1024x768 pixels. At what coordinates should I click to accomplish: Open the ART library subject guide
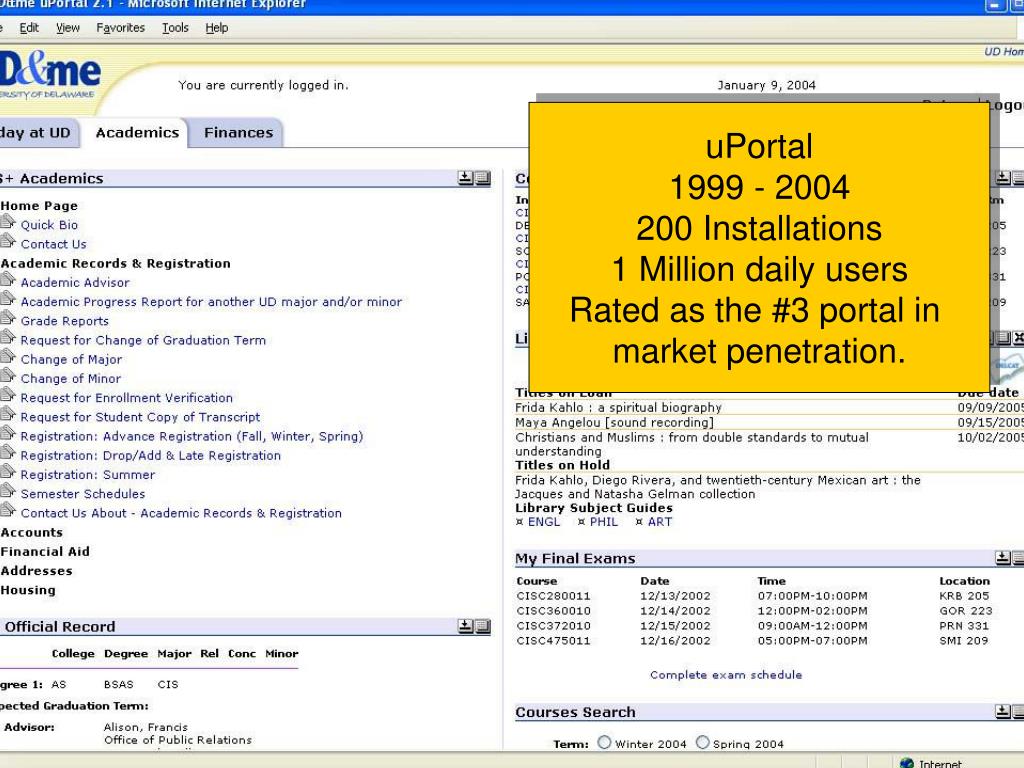pos(660,522)
